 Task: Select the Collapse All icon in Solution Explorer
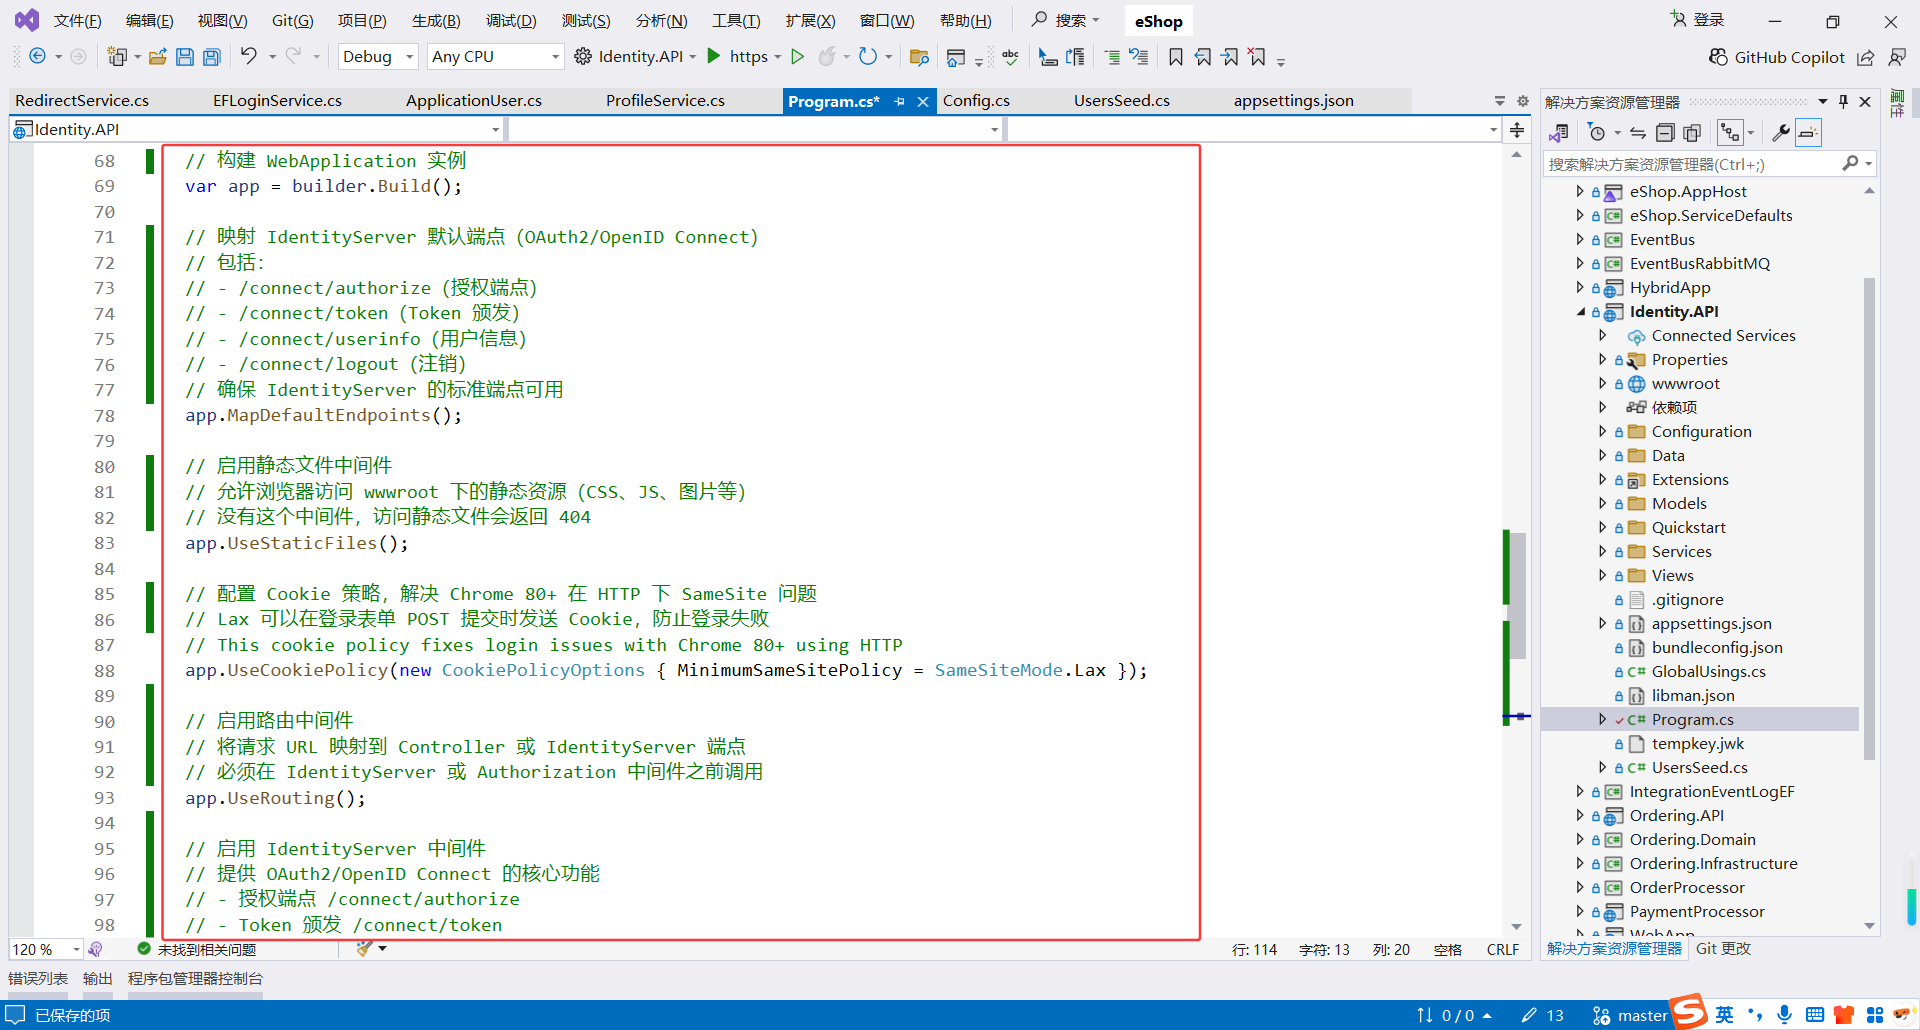1665,132
